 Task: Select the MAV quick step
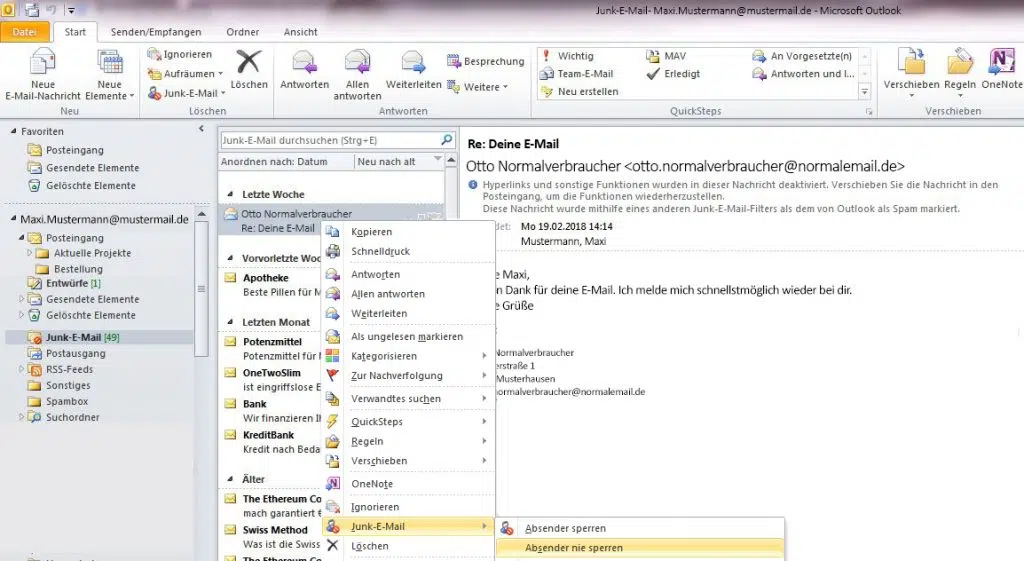pos(666,56)
